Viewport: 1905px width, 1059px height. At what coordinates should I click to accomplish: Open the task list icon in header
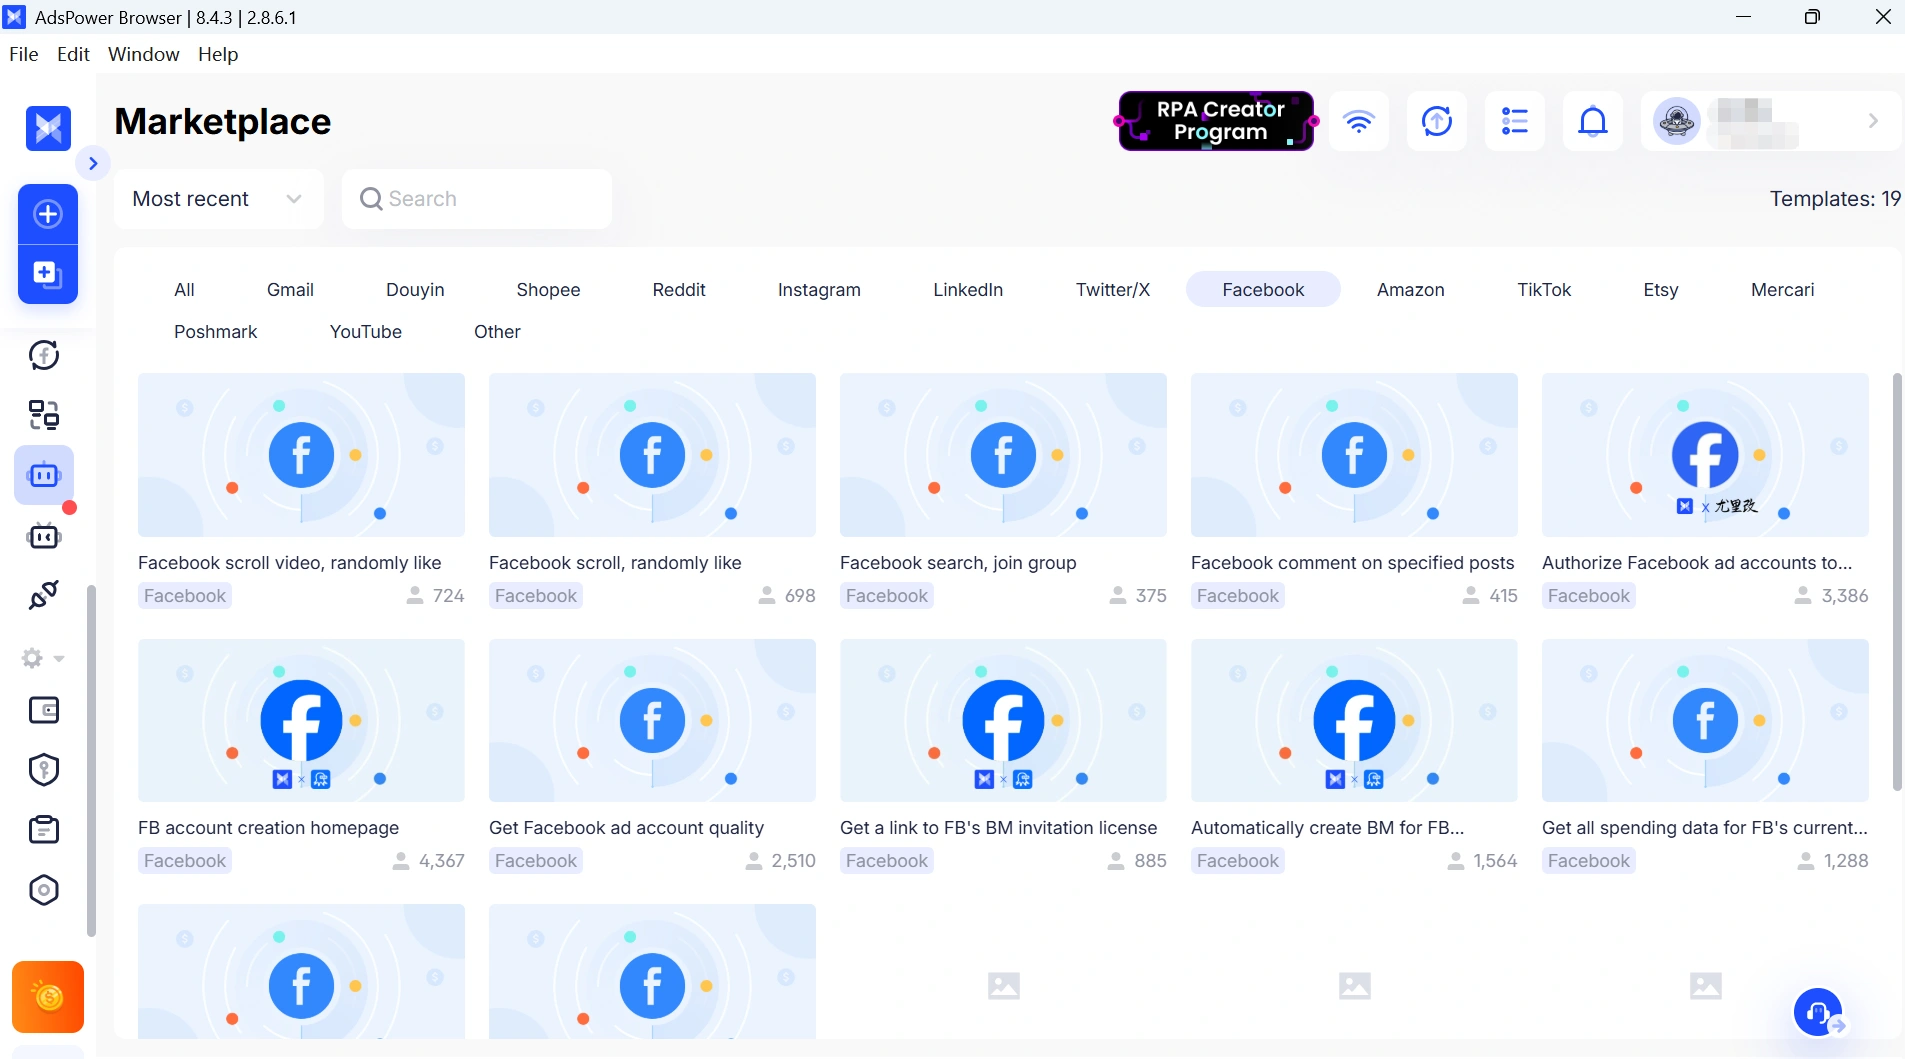[x=1515, y=121]
